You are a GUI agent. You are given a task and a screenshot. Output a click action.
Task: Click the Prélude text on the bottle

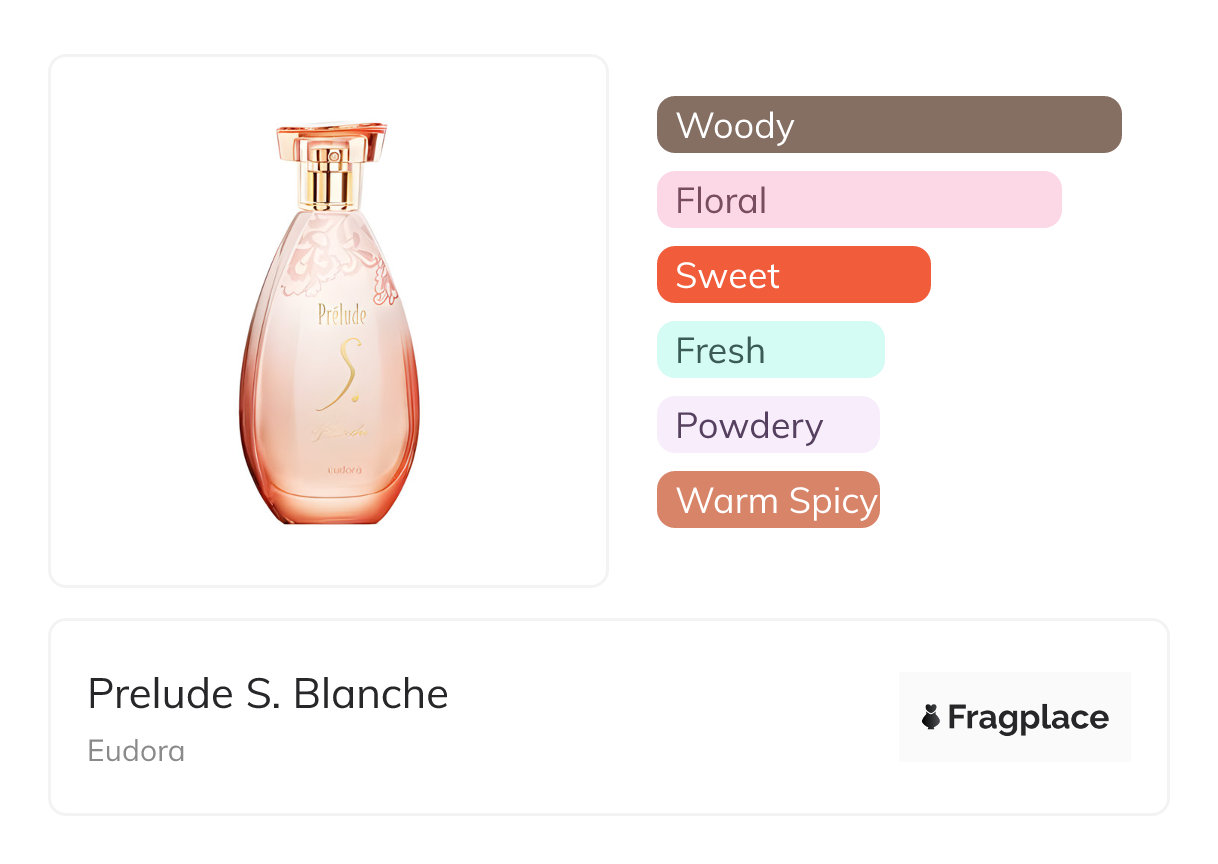(x=342, y=316)
